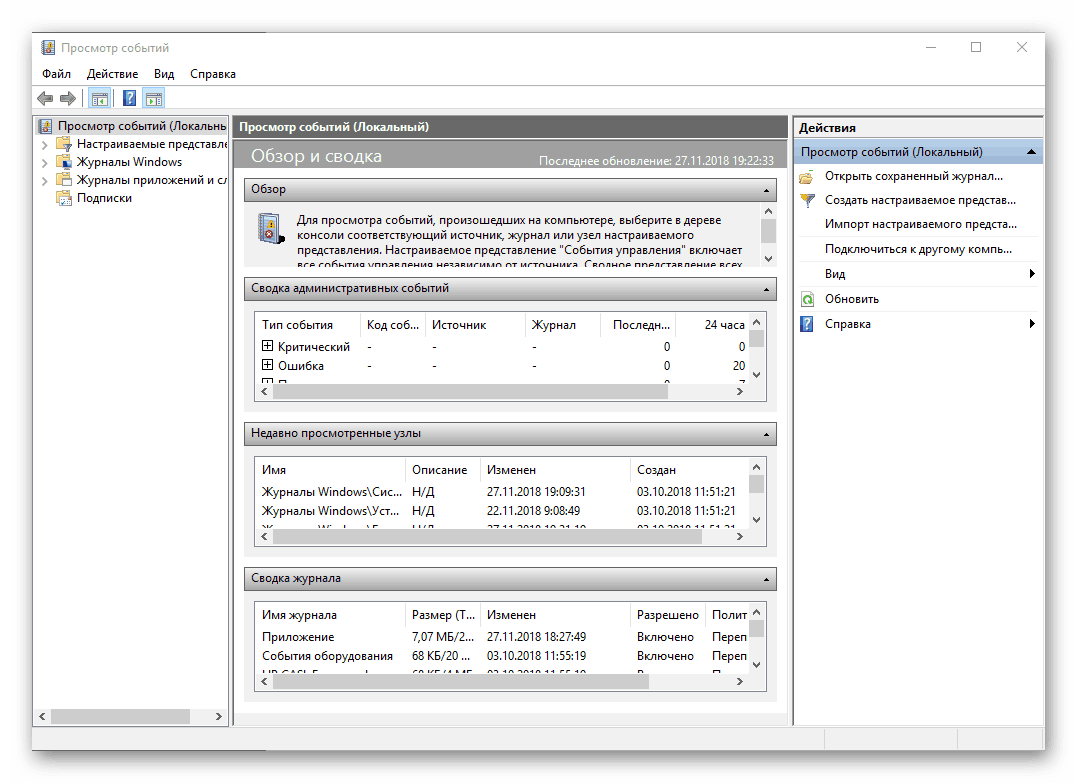1077x783 pixels.
Task: Click the green Обновить refresh icon
Action: coord(807,299)
